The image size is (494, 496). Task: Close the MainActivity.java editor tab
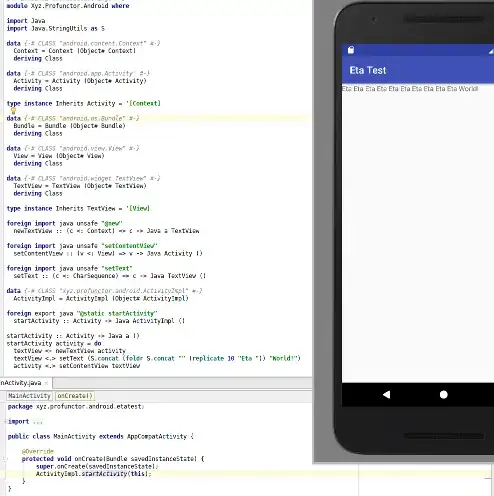(x=46, y=383)
